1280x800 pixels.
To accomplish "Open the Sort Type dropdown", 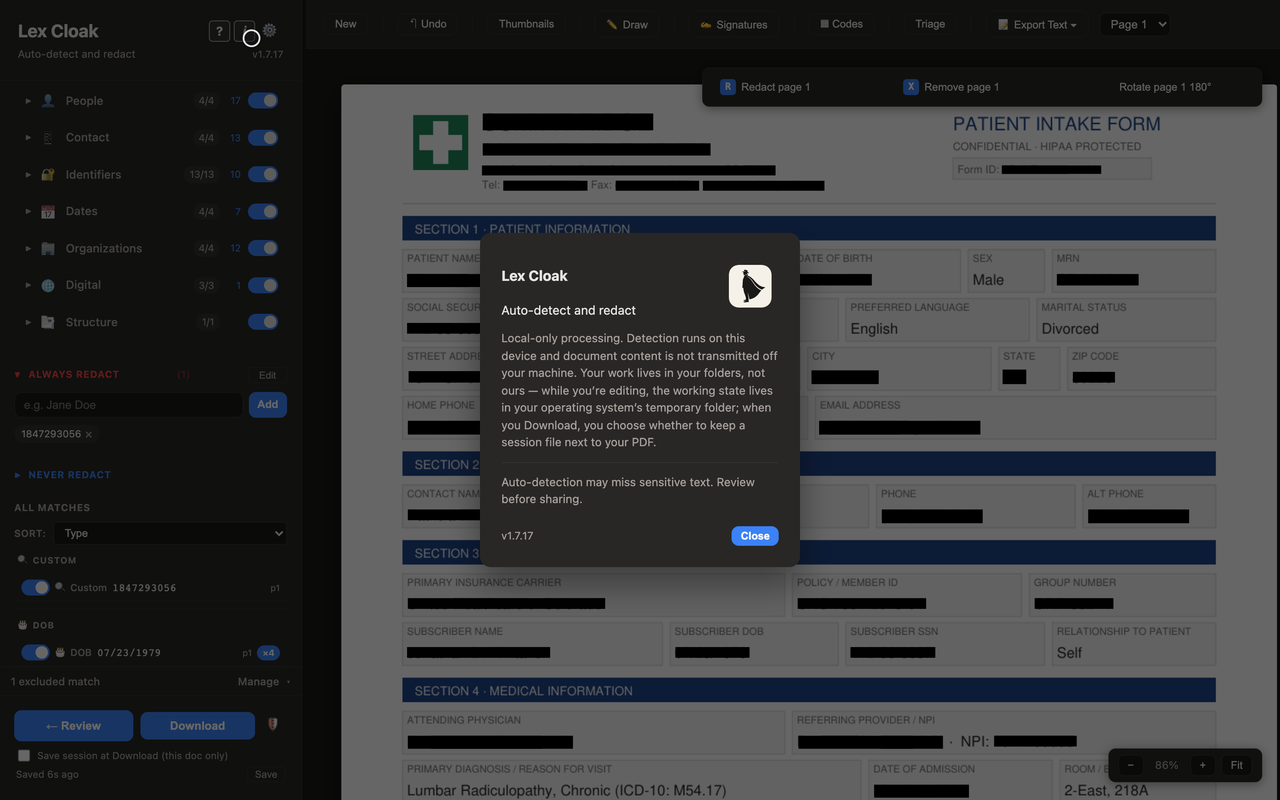I will (x=171, y=534).
